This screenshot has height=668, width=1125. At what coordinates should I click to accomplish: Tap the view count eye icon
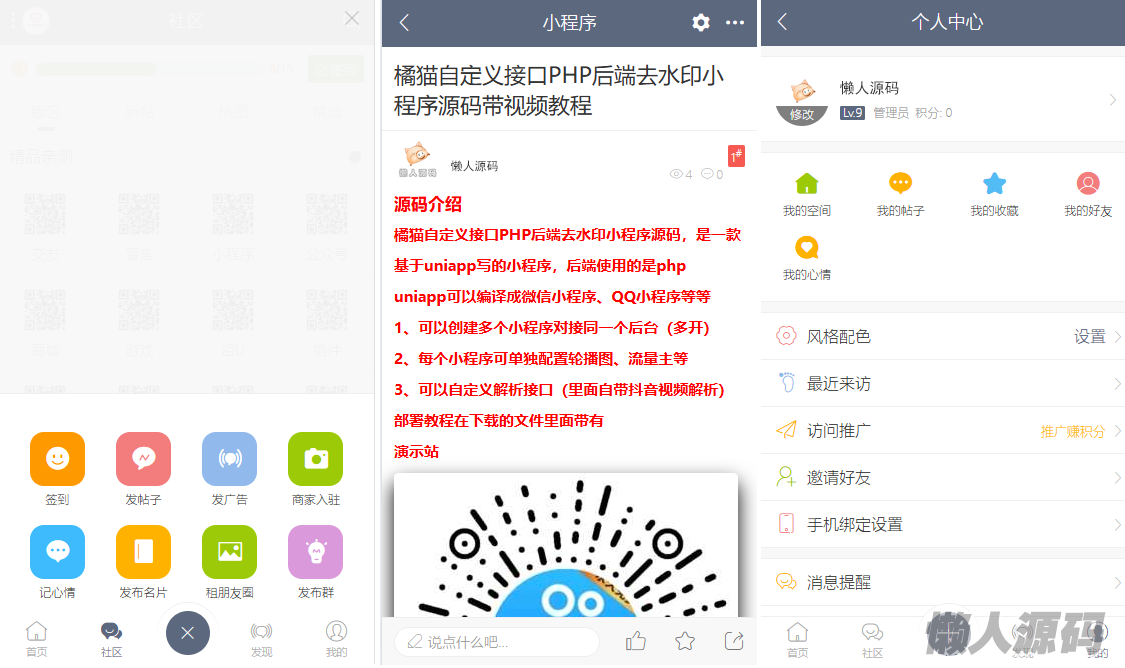point(676,174)
